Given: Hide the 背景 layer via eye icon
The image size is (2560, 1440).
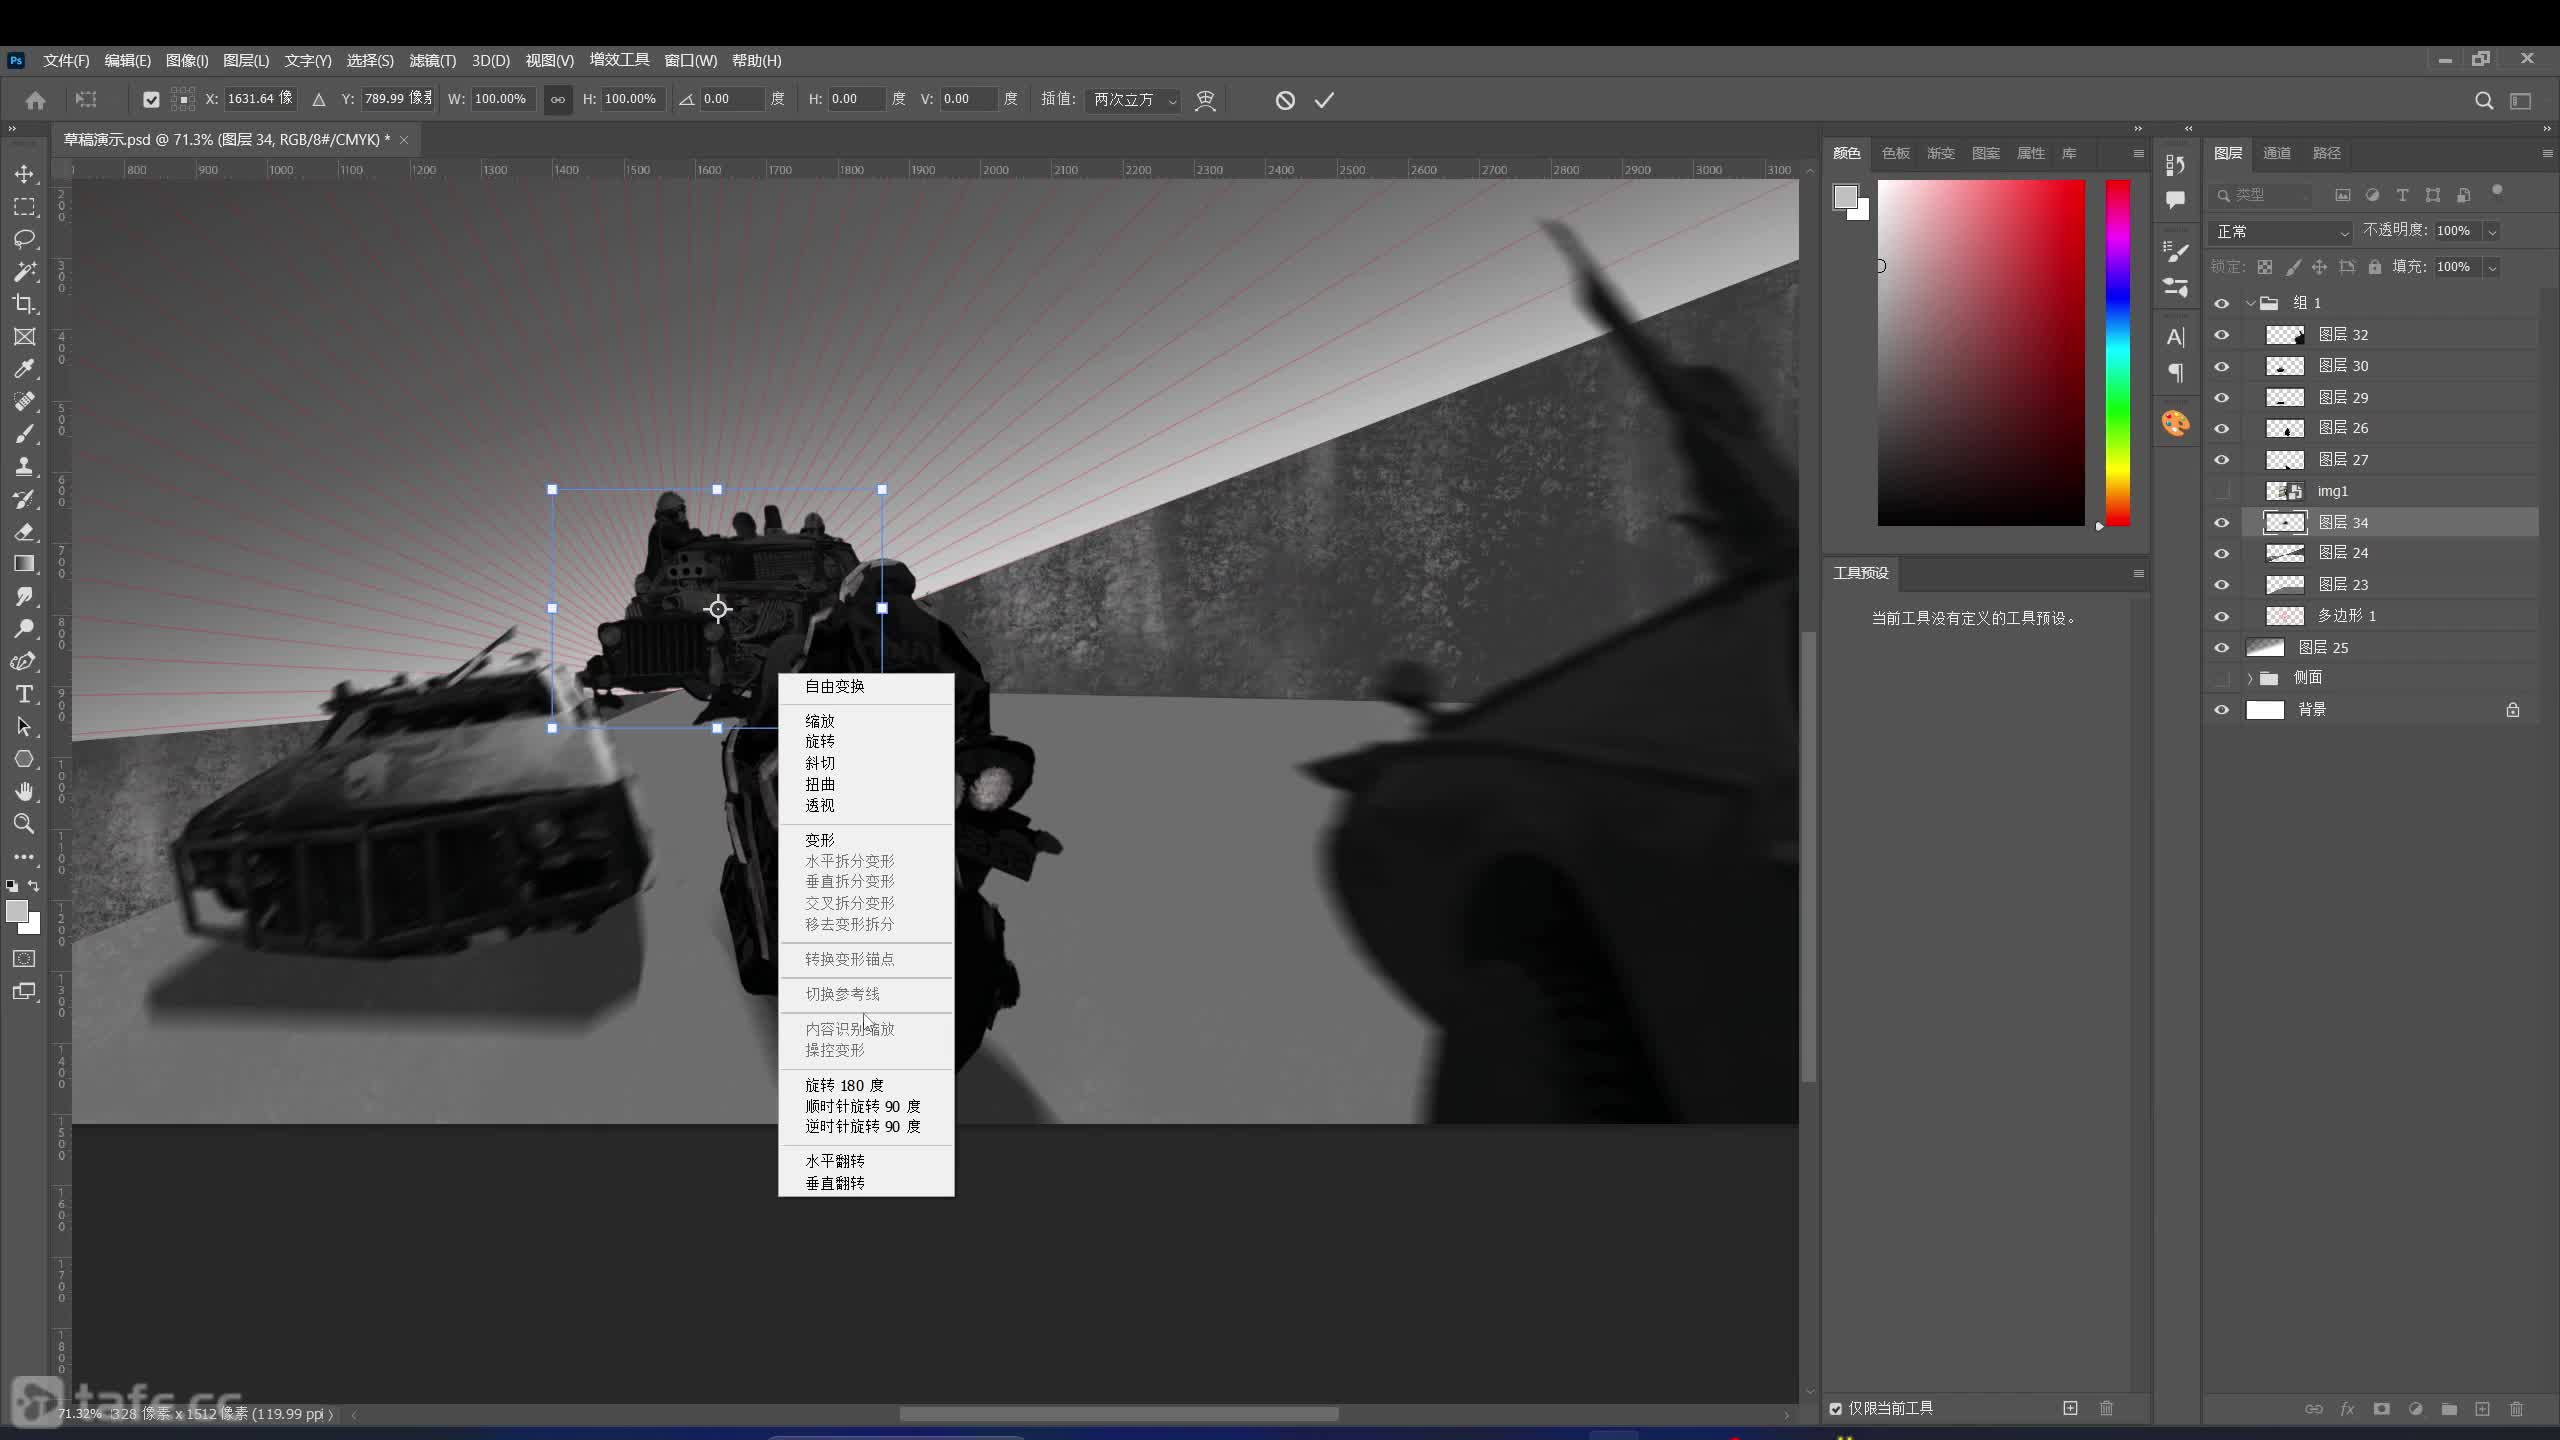Looking at the screenshot, I should [x=2222, y=710].
